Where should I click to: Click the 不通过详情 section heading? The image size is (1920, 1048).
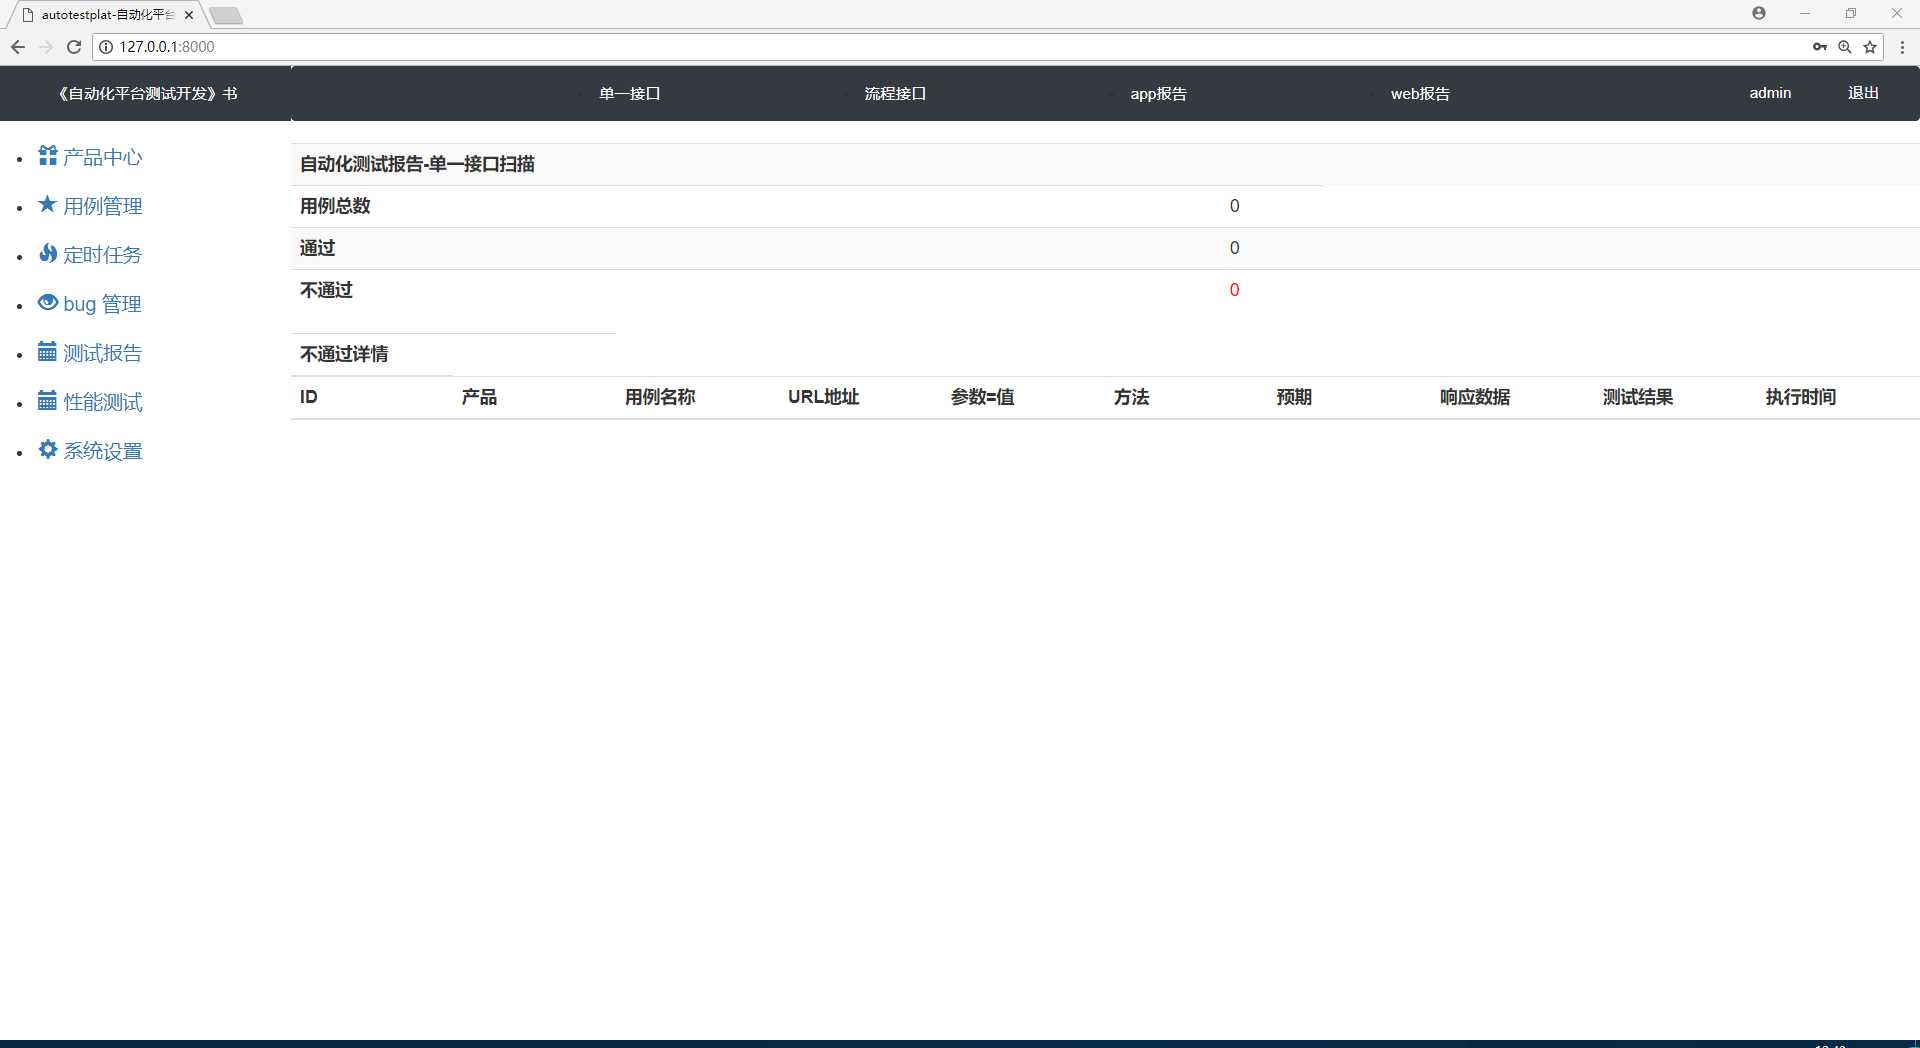click(x=344, y=354)
